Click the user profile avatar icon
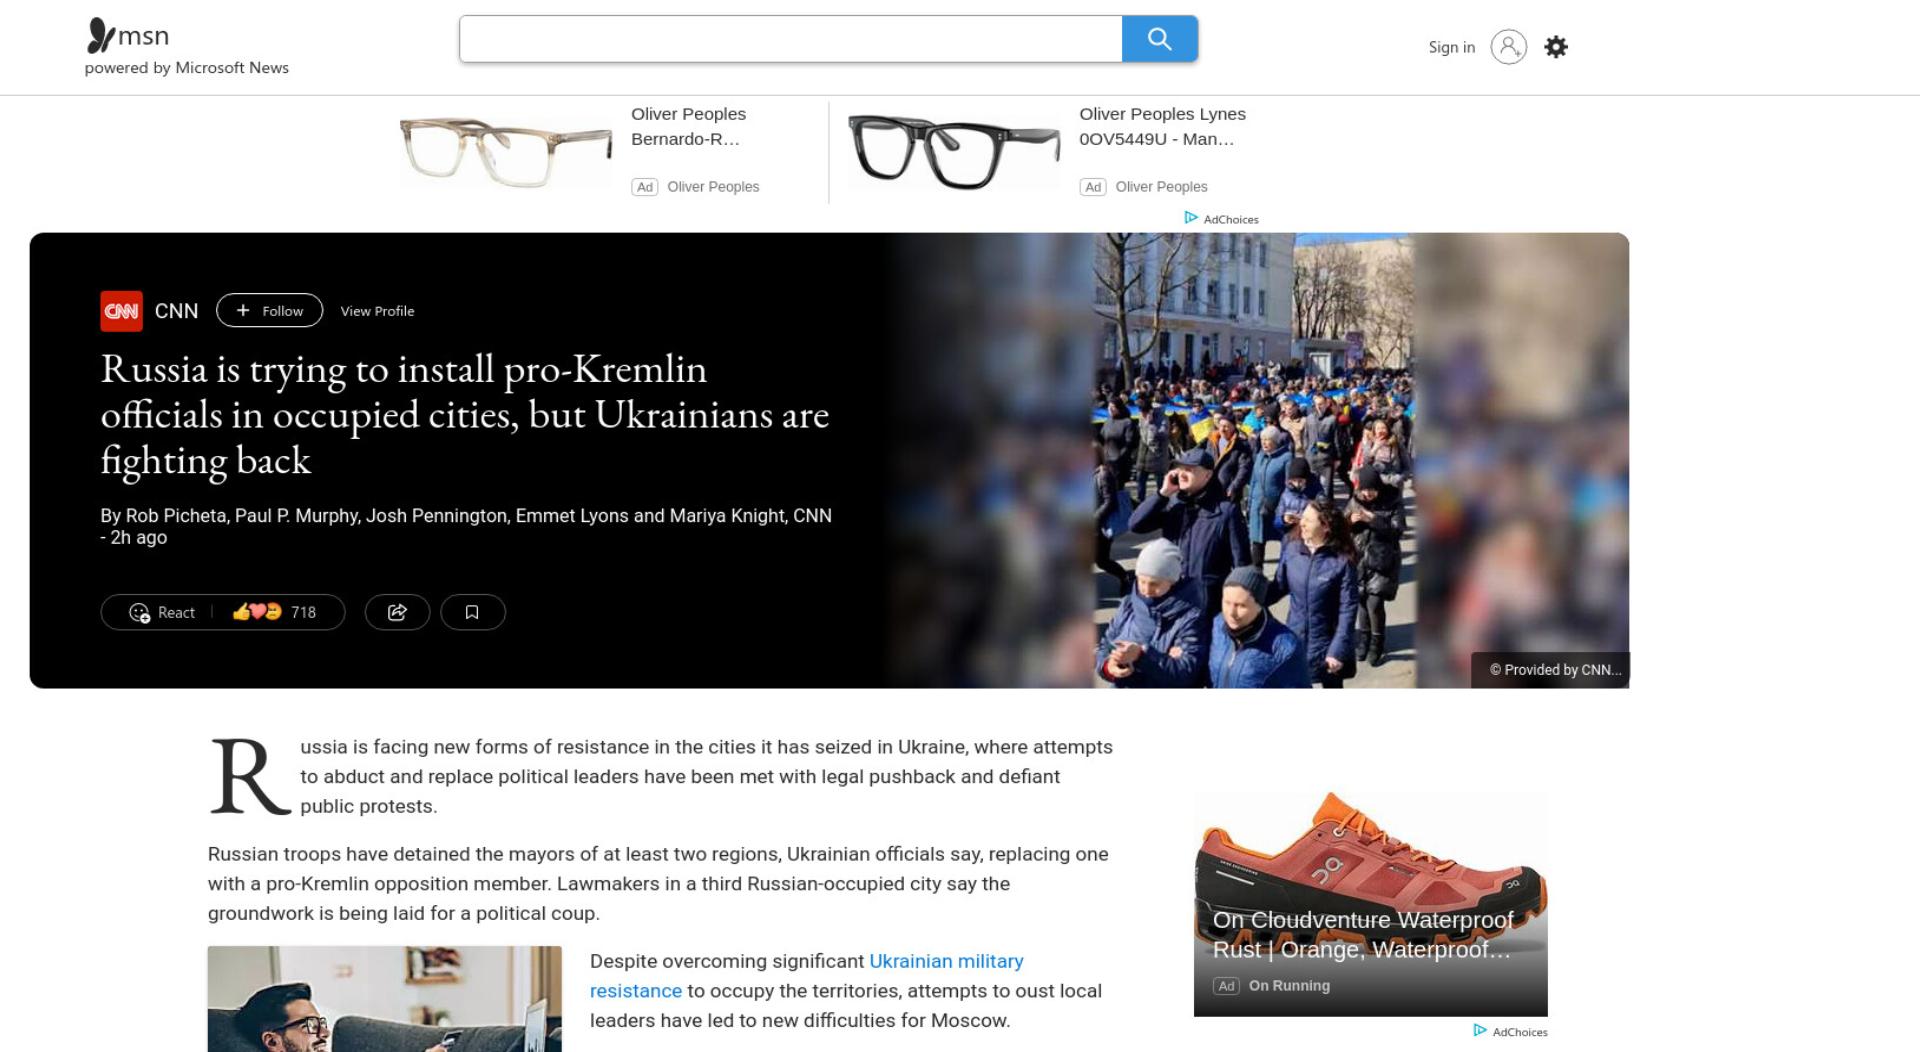1920x1052 pixels. tap(1508, 47)
